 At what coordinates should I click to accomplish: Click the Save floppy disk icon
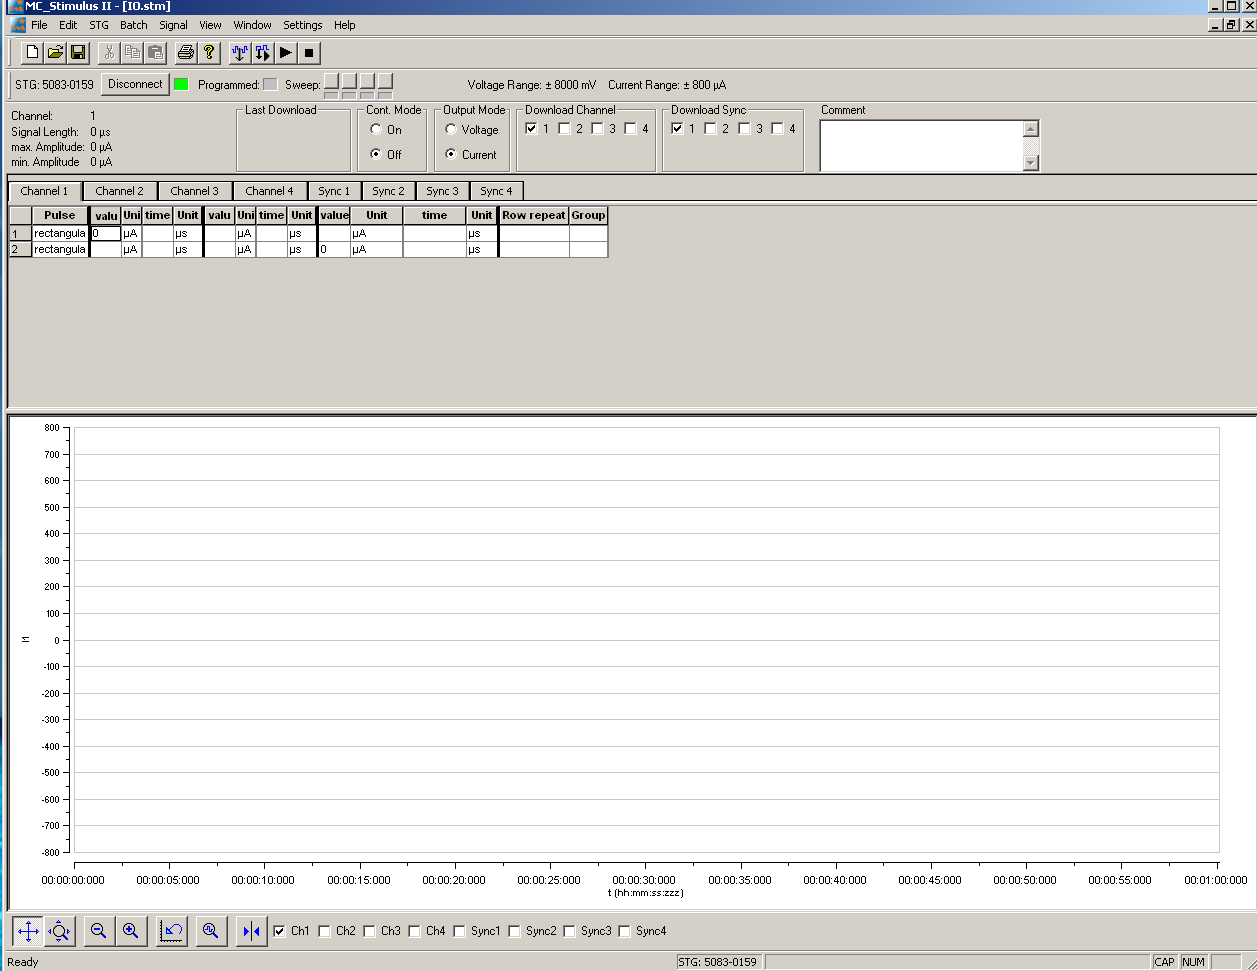(x=78, y=52)
